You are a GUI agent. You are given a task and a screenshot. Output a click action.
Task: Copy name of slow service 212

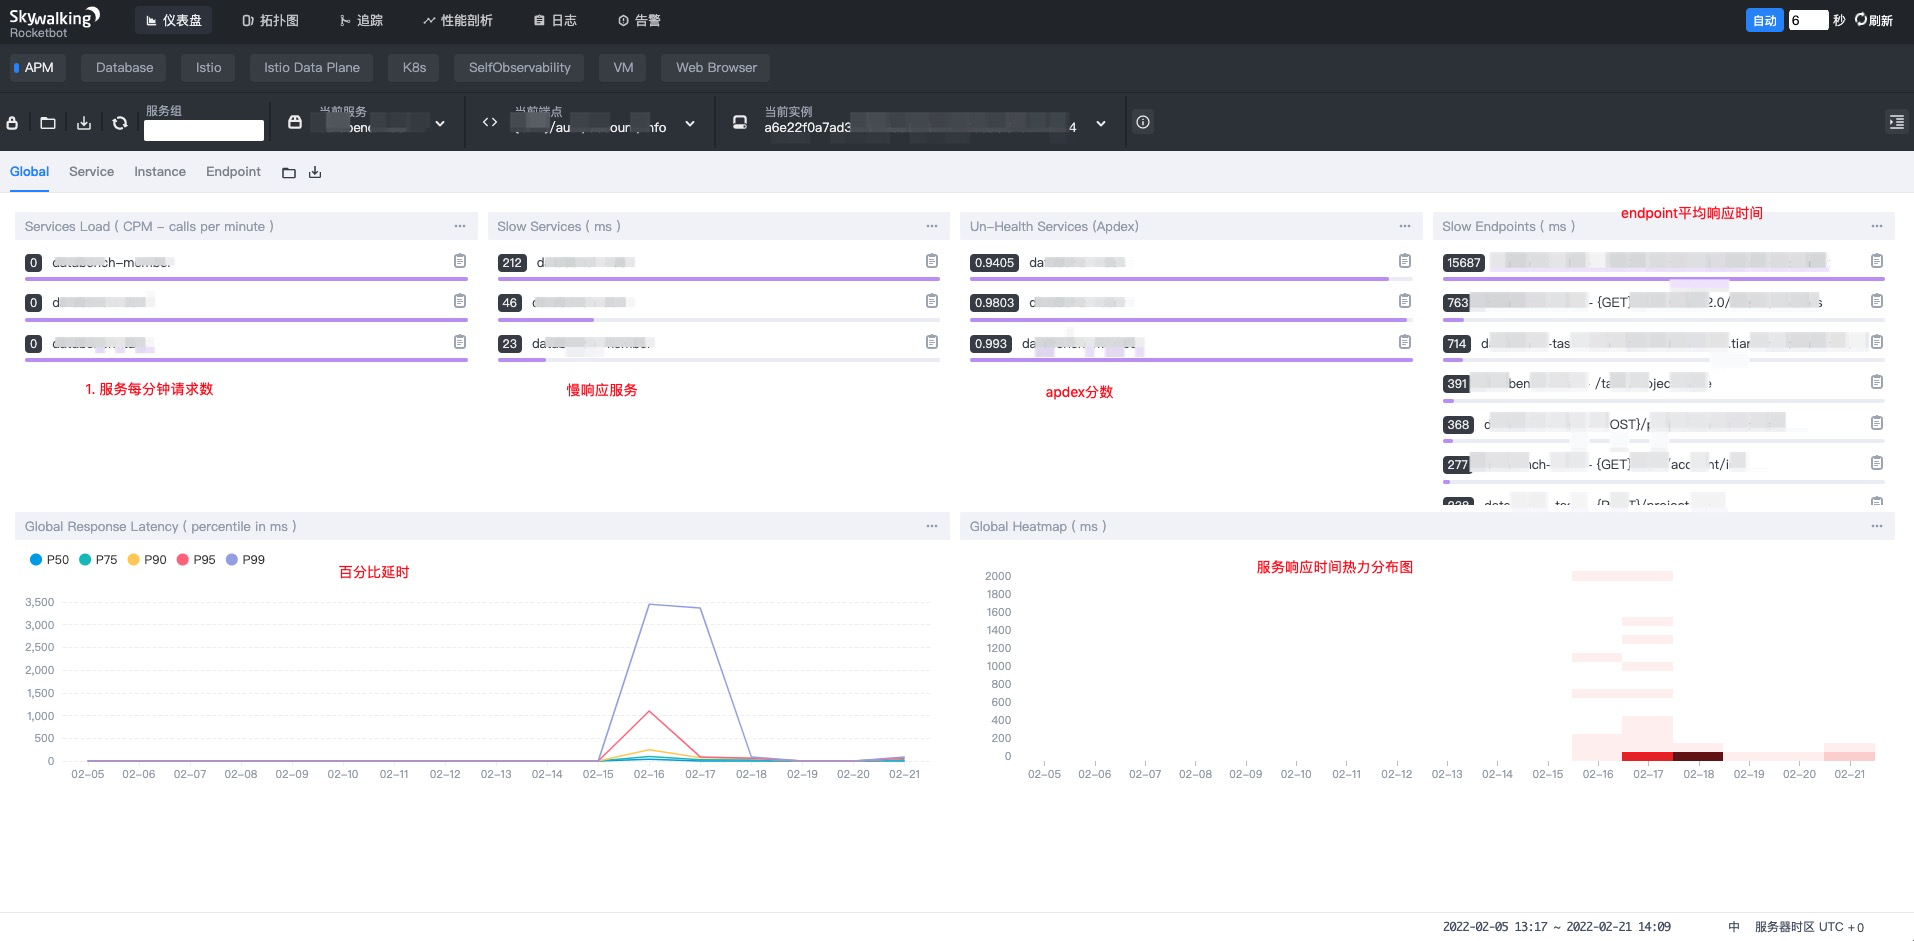coord(932,261)
